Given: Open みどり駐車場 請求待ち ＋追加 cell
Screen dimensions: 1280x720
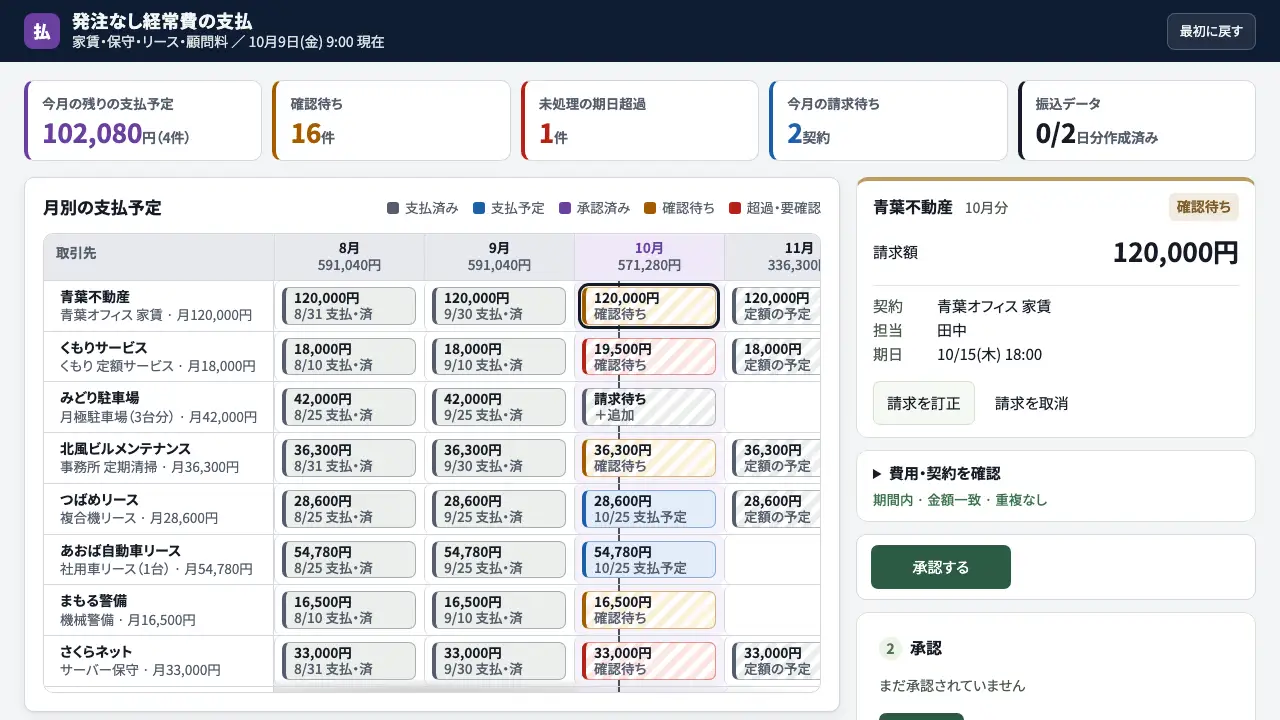Looking at the screenshot, I should point(649,407).
